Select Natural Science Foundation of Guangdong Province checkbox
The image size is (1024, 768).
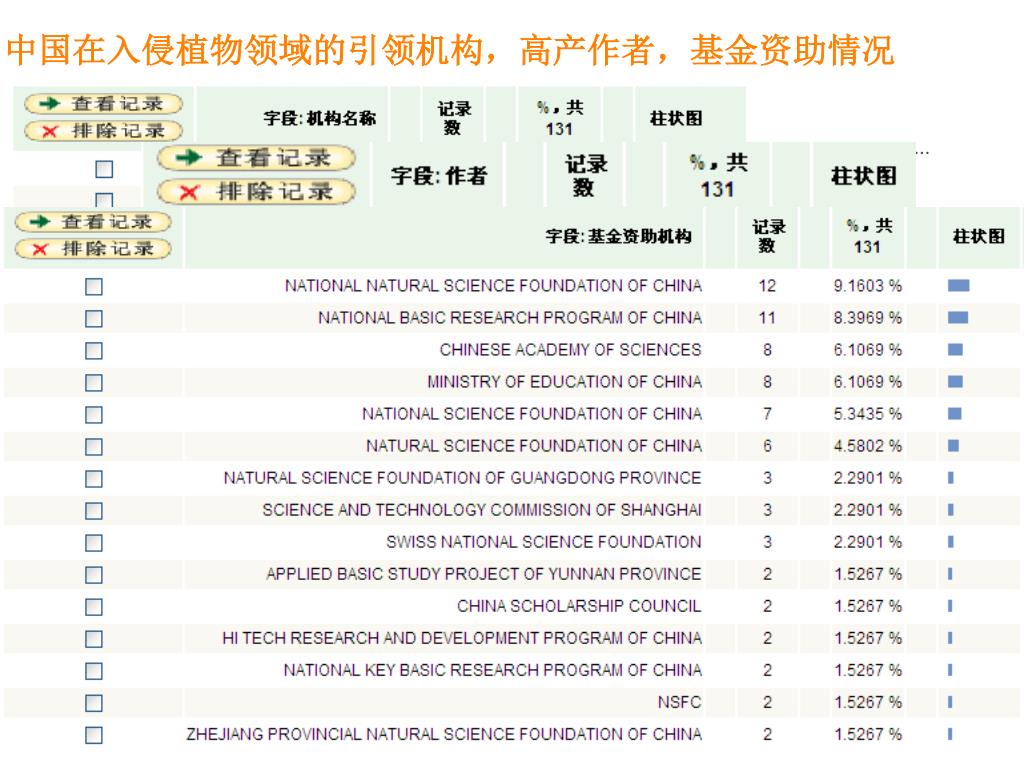tap(94, 478)
